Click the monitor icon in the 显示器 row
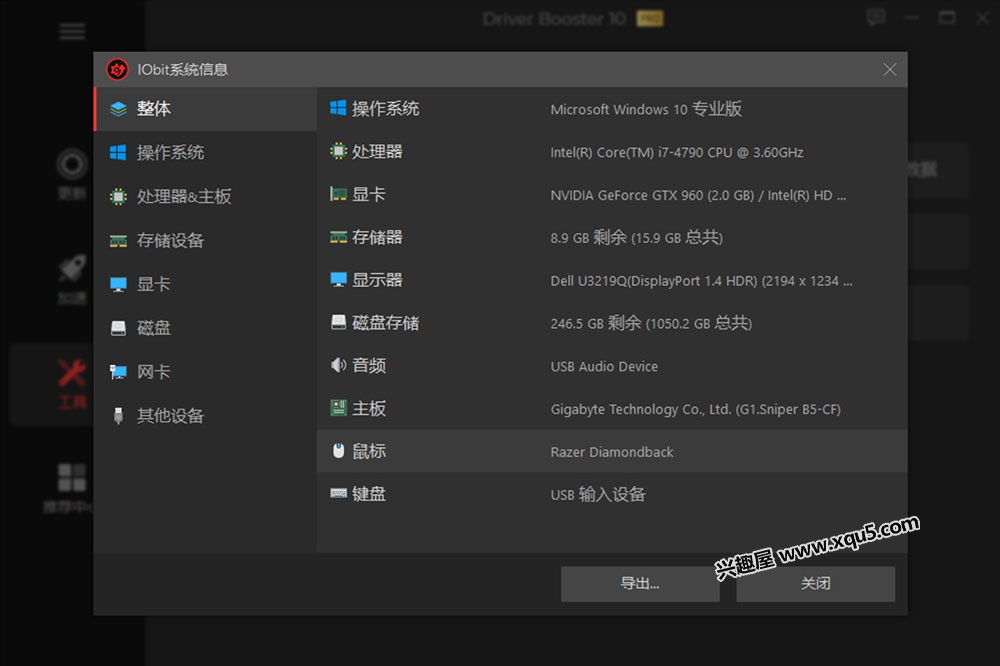Viewport: 1000px width, 666px height. [338, 280]
